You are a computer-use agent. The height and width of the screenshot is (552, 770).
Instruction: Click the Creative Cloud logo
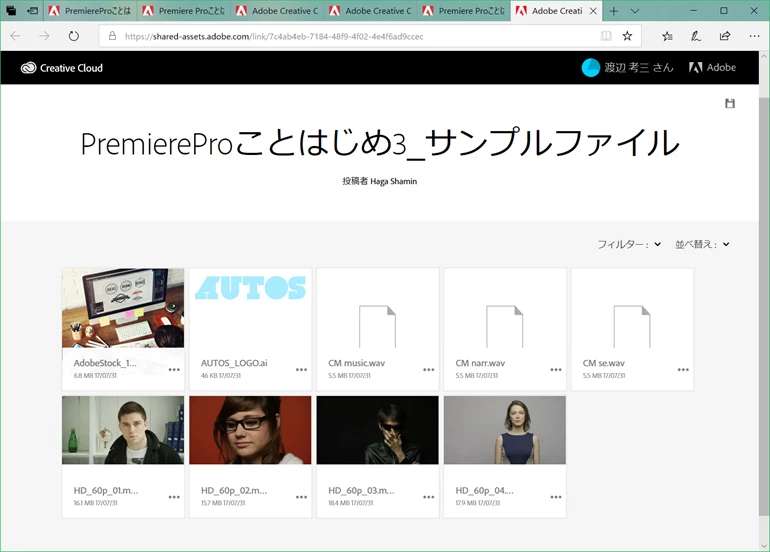(x=62, y=68)
